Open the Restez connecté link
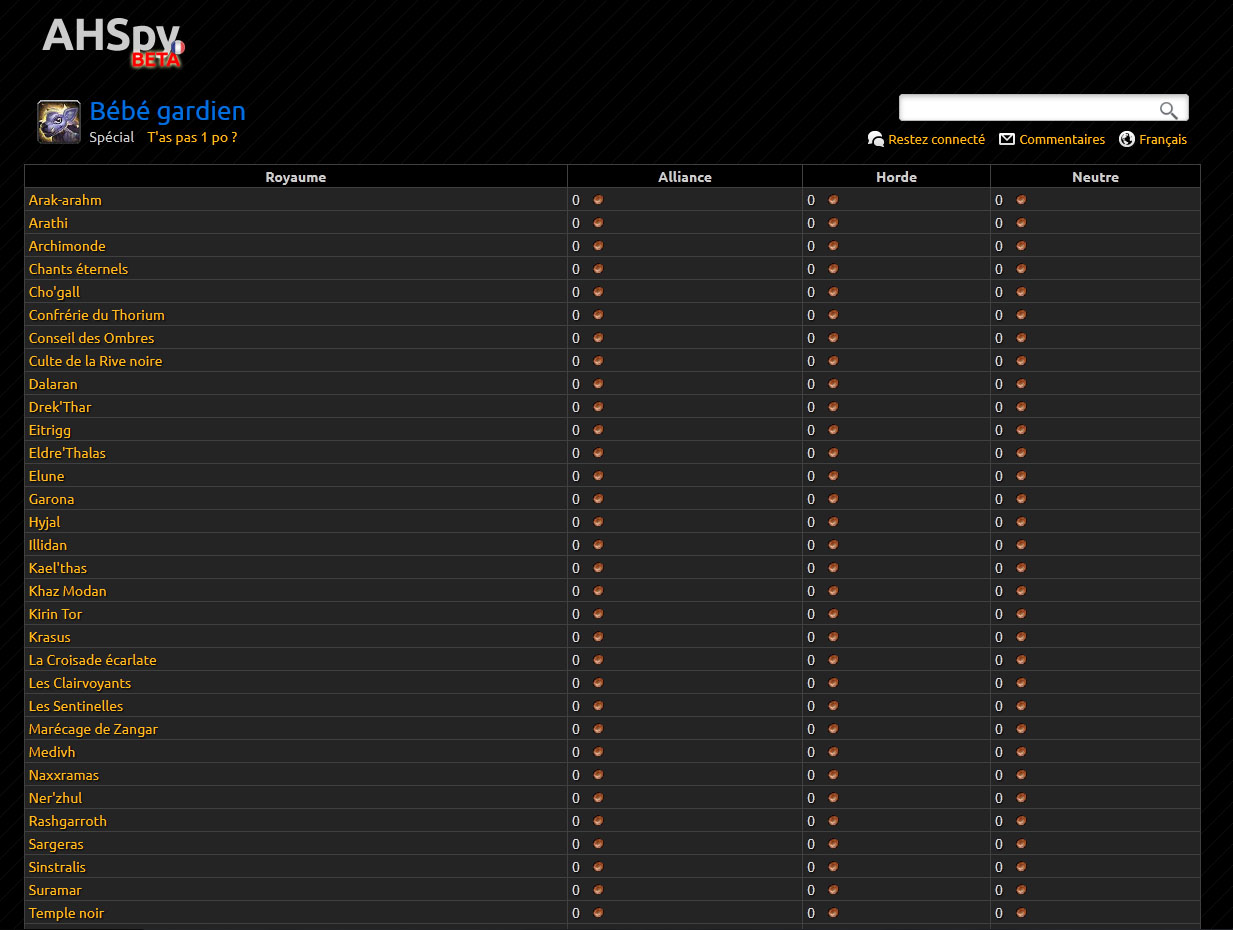The image size is (1233, 930). 936,139
